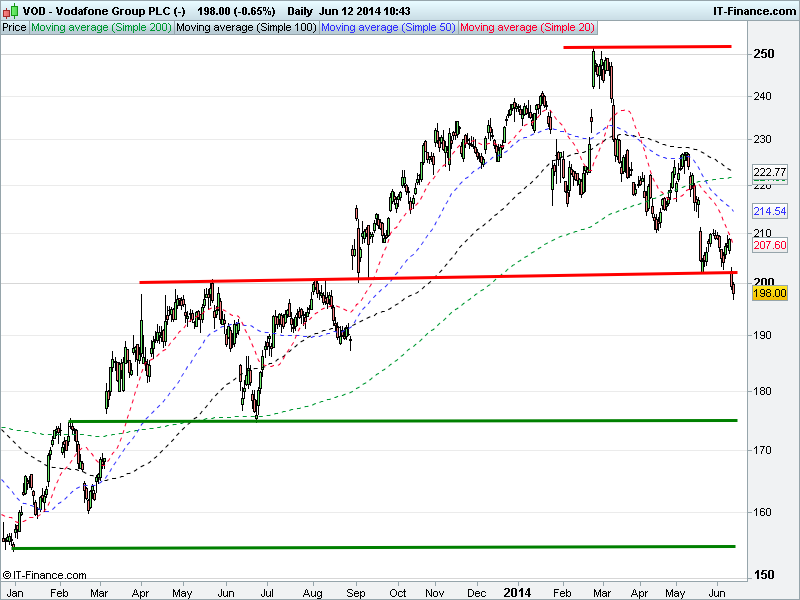Screen dimensions: 800x600
Task: Click the IT-Finance.com link at top right
Action: pyautogui.click(x=754, y=9)
